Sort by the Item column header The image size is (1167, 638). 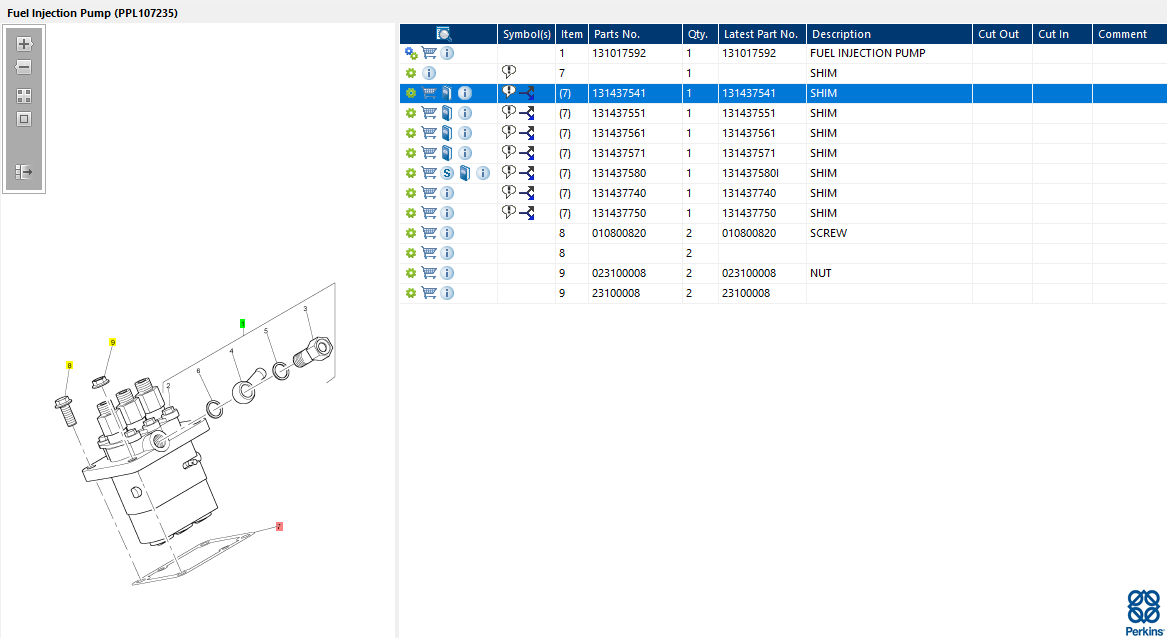572,34
